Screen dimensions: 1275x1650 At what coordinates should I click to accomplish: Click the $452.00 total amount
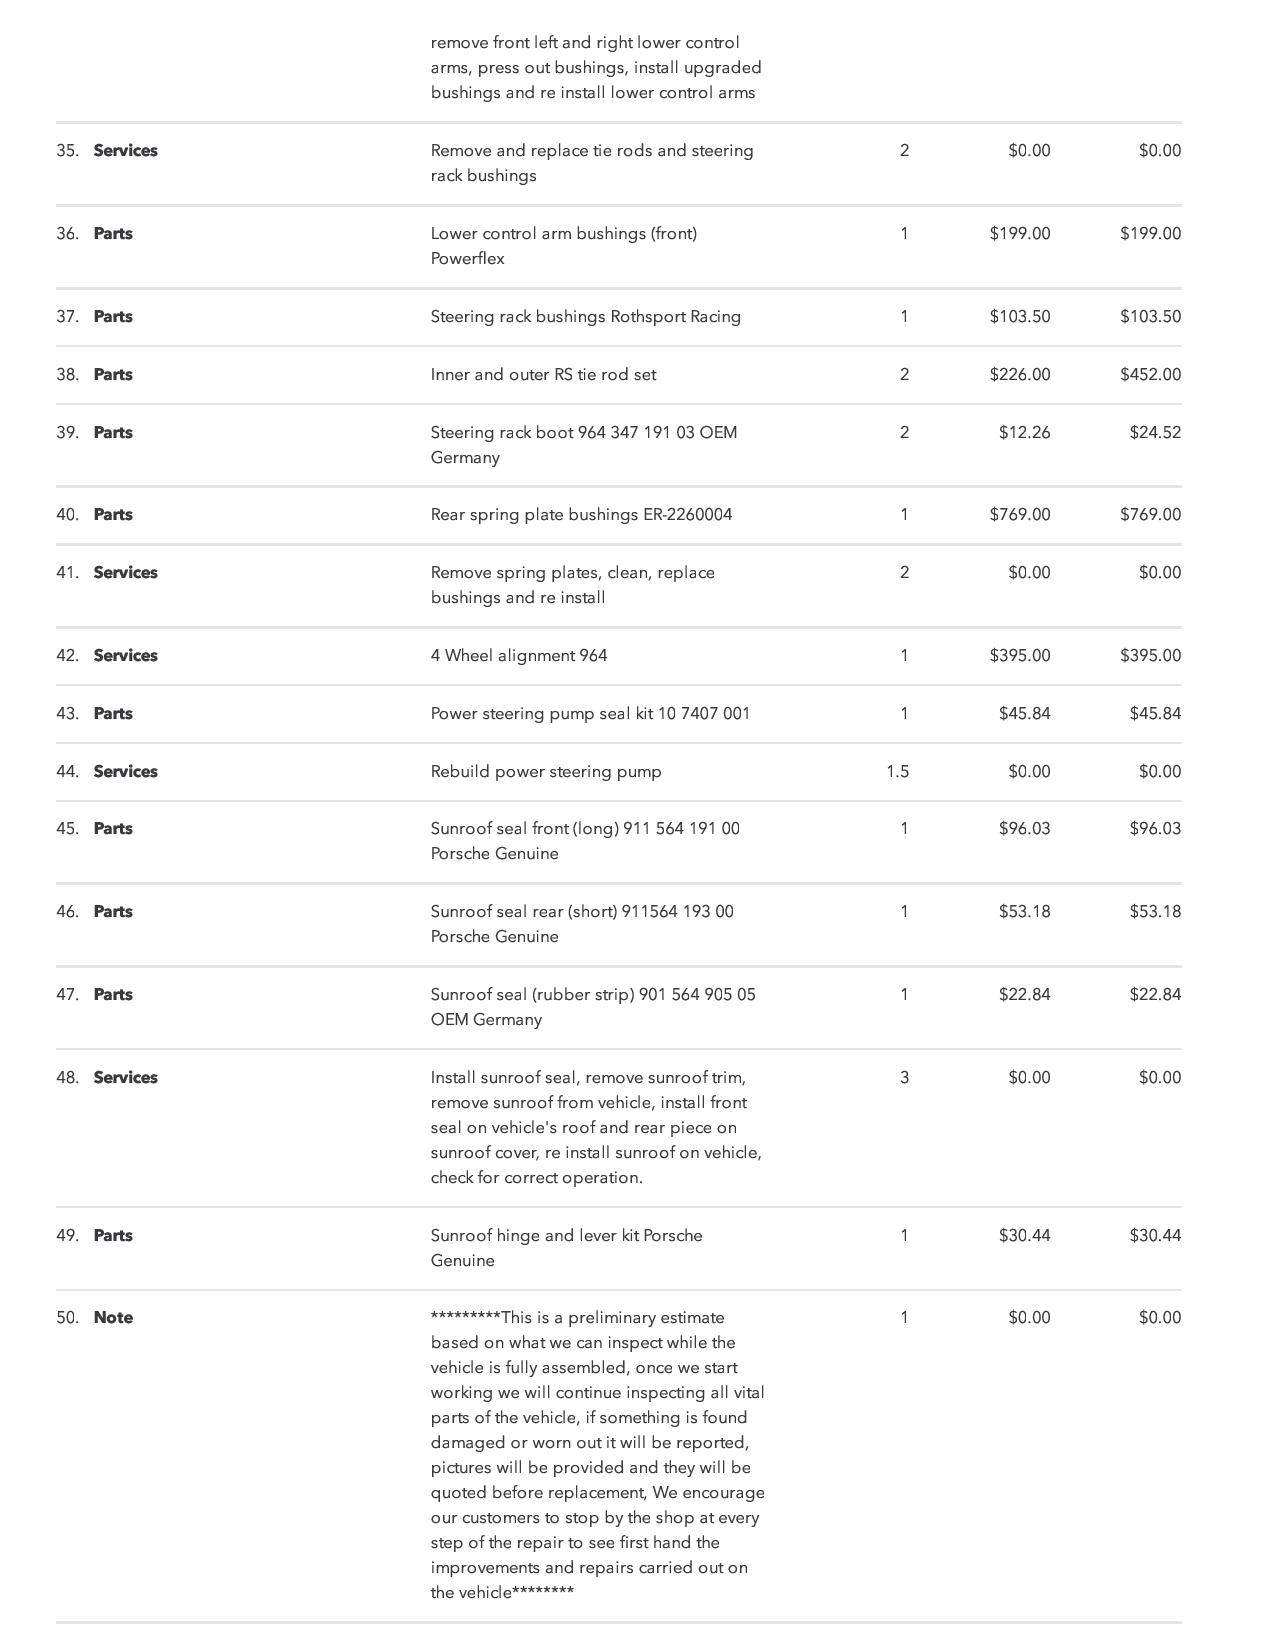point(1150,375)
